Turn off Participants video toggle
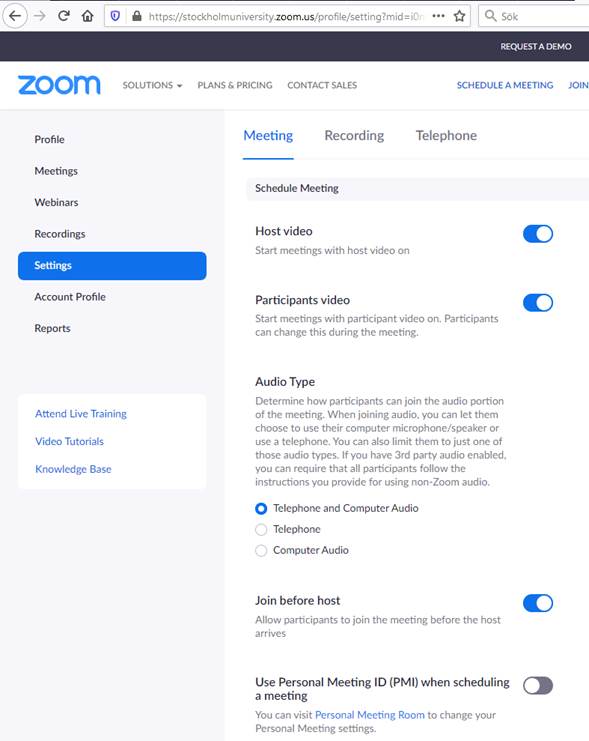Image resolution: width=589 pixels, height=741 pixels. coord(538,303)
